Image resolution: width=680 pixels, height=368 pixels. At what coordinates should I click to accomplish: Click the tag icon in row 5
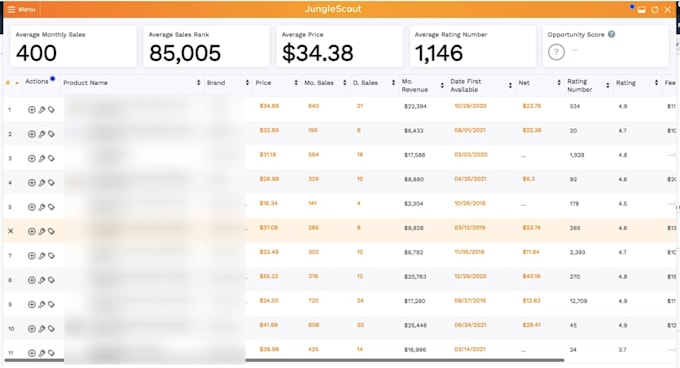[x=51, y=207]
